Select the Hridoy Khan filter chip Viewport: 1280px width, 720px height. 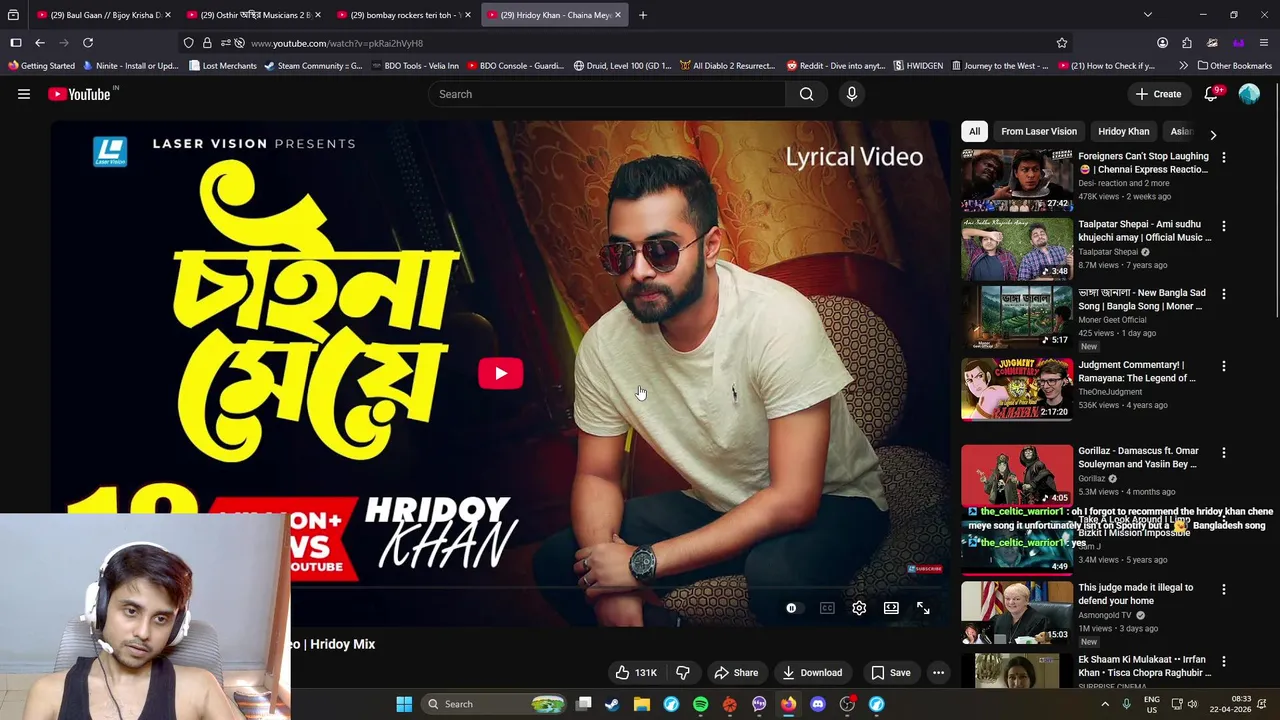[x=1123, y=131]
